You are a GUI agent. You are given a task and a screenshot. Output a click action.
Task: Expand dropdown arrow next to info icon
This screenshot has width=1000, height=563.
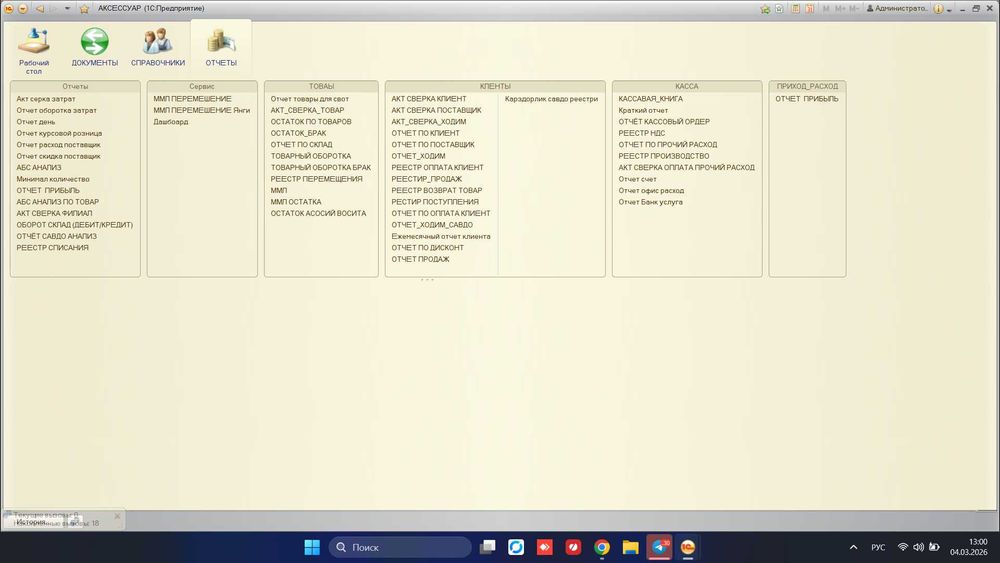click(x=949, y=10)
